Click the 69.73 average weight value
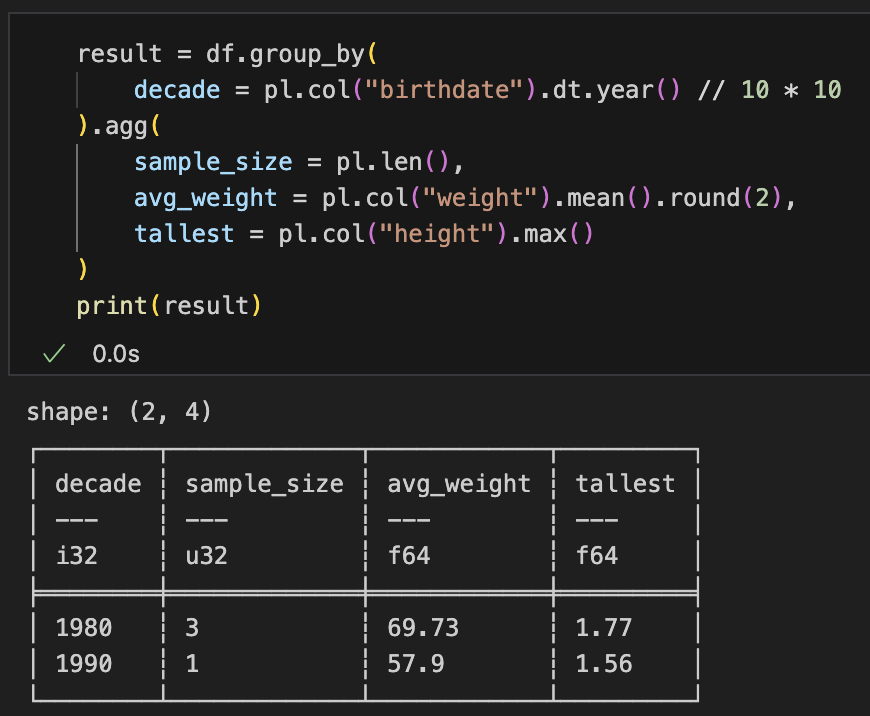The height and width of the screenshot is (716, 870). tap(422, 628)
